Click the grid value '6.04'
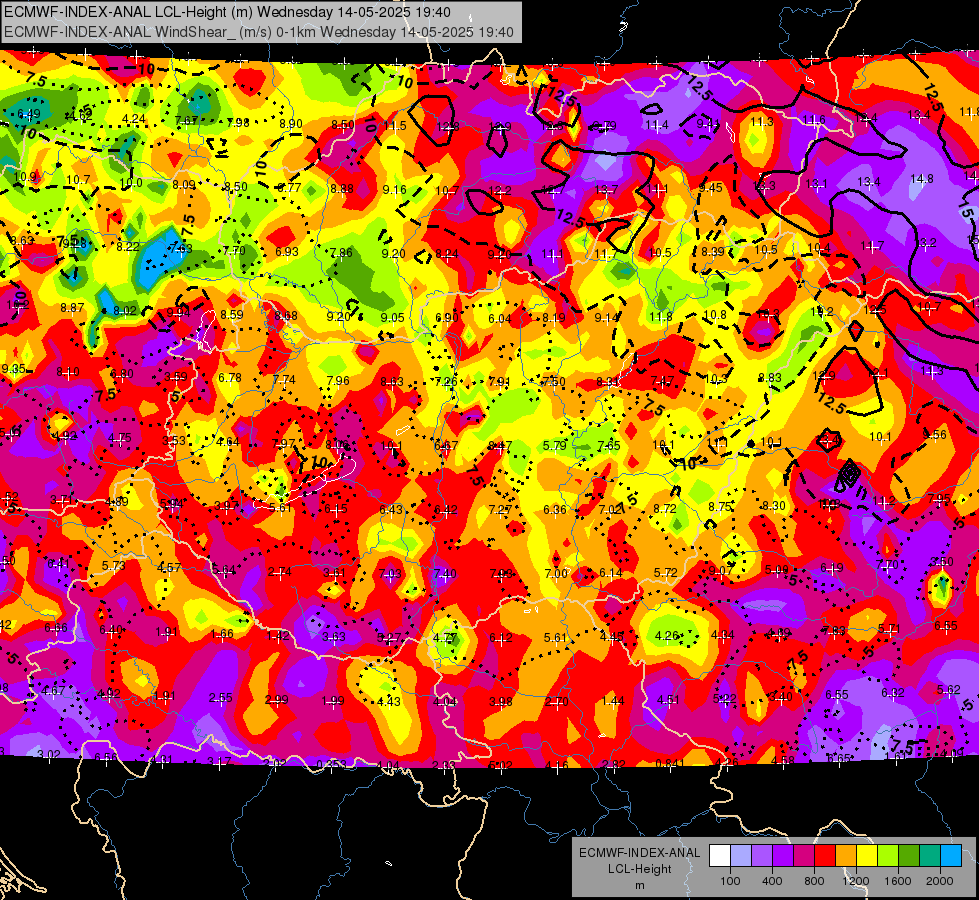Screen dimensions: 979x900 (499, 319)
